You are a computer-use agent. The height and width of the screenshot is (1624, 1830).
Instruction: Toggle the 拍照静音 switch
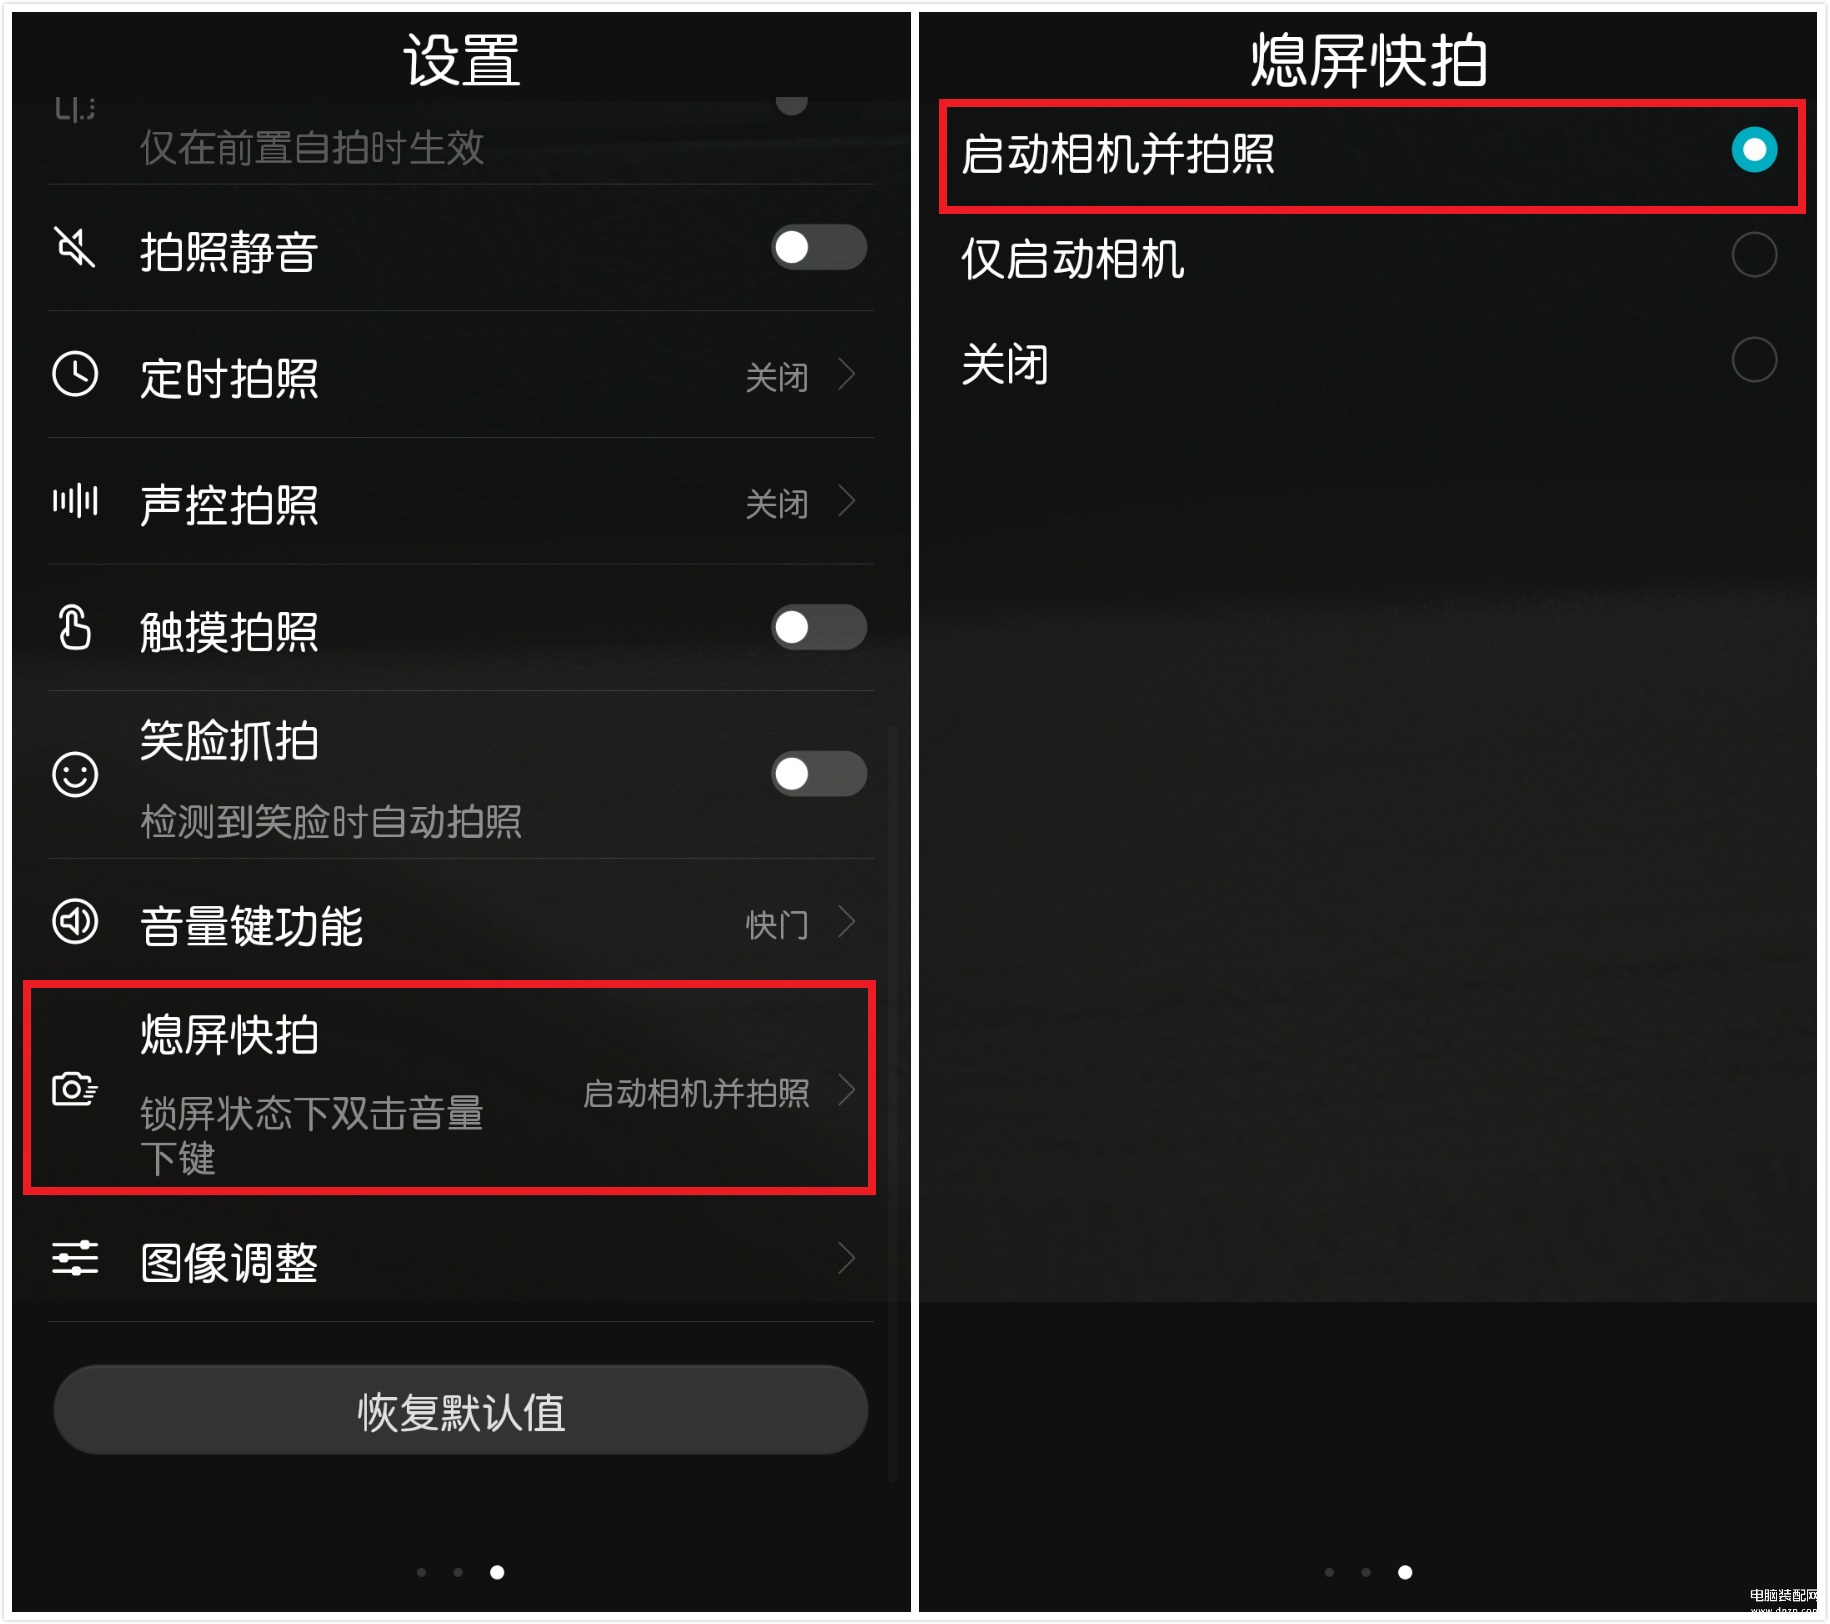coord(819,247)
